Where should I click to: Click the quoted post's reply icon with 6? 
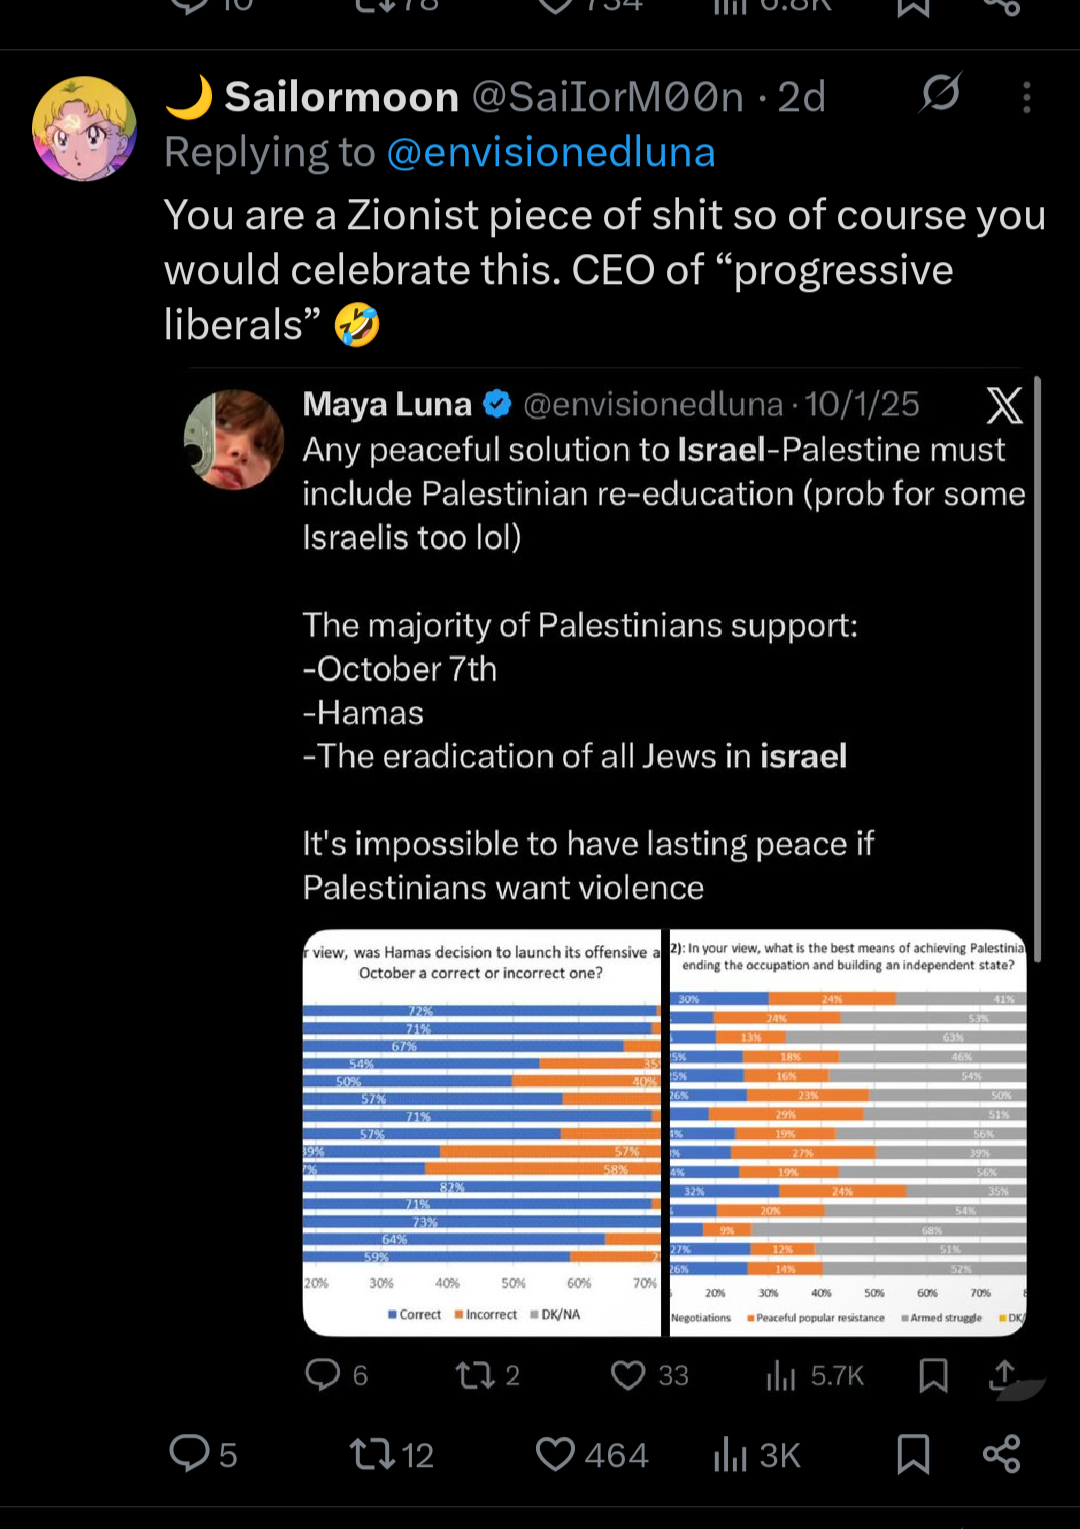click(x=323, y=1375)
